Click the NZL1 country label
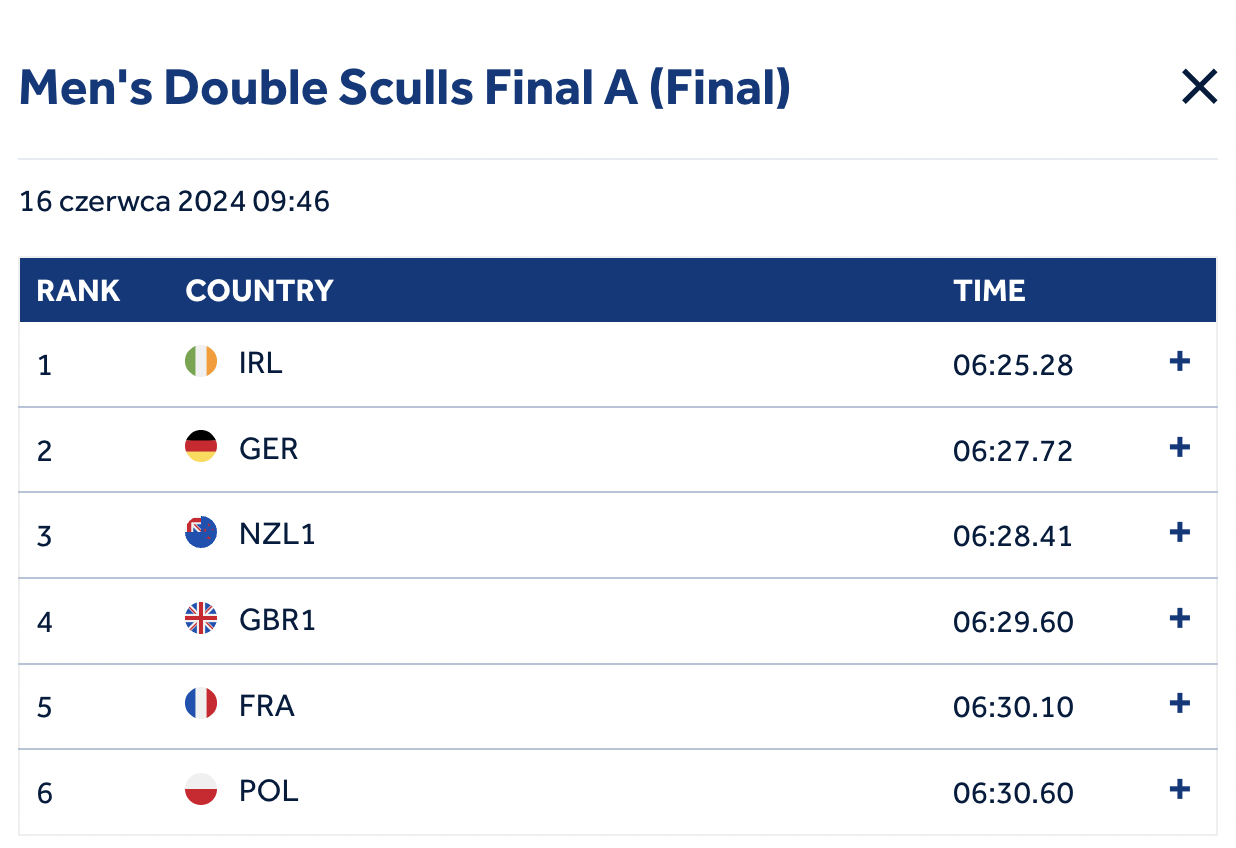Viewport: 1236px width, 848px height. tap(277, 534)
